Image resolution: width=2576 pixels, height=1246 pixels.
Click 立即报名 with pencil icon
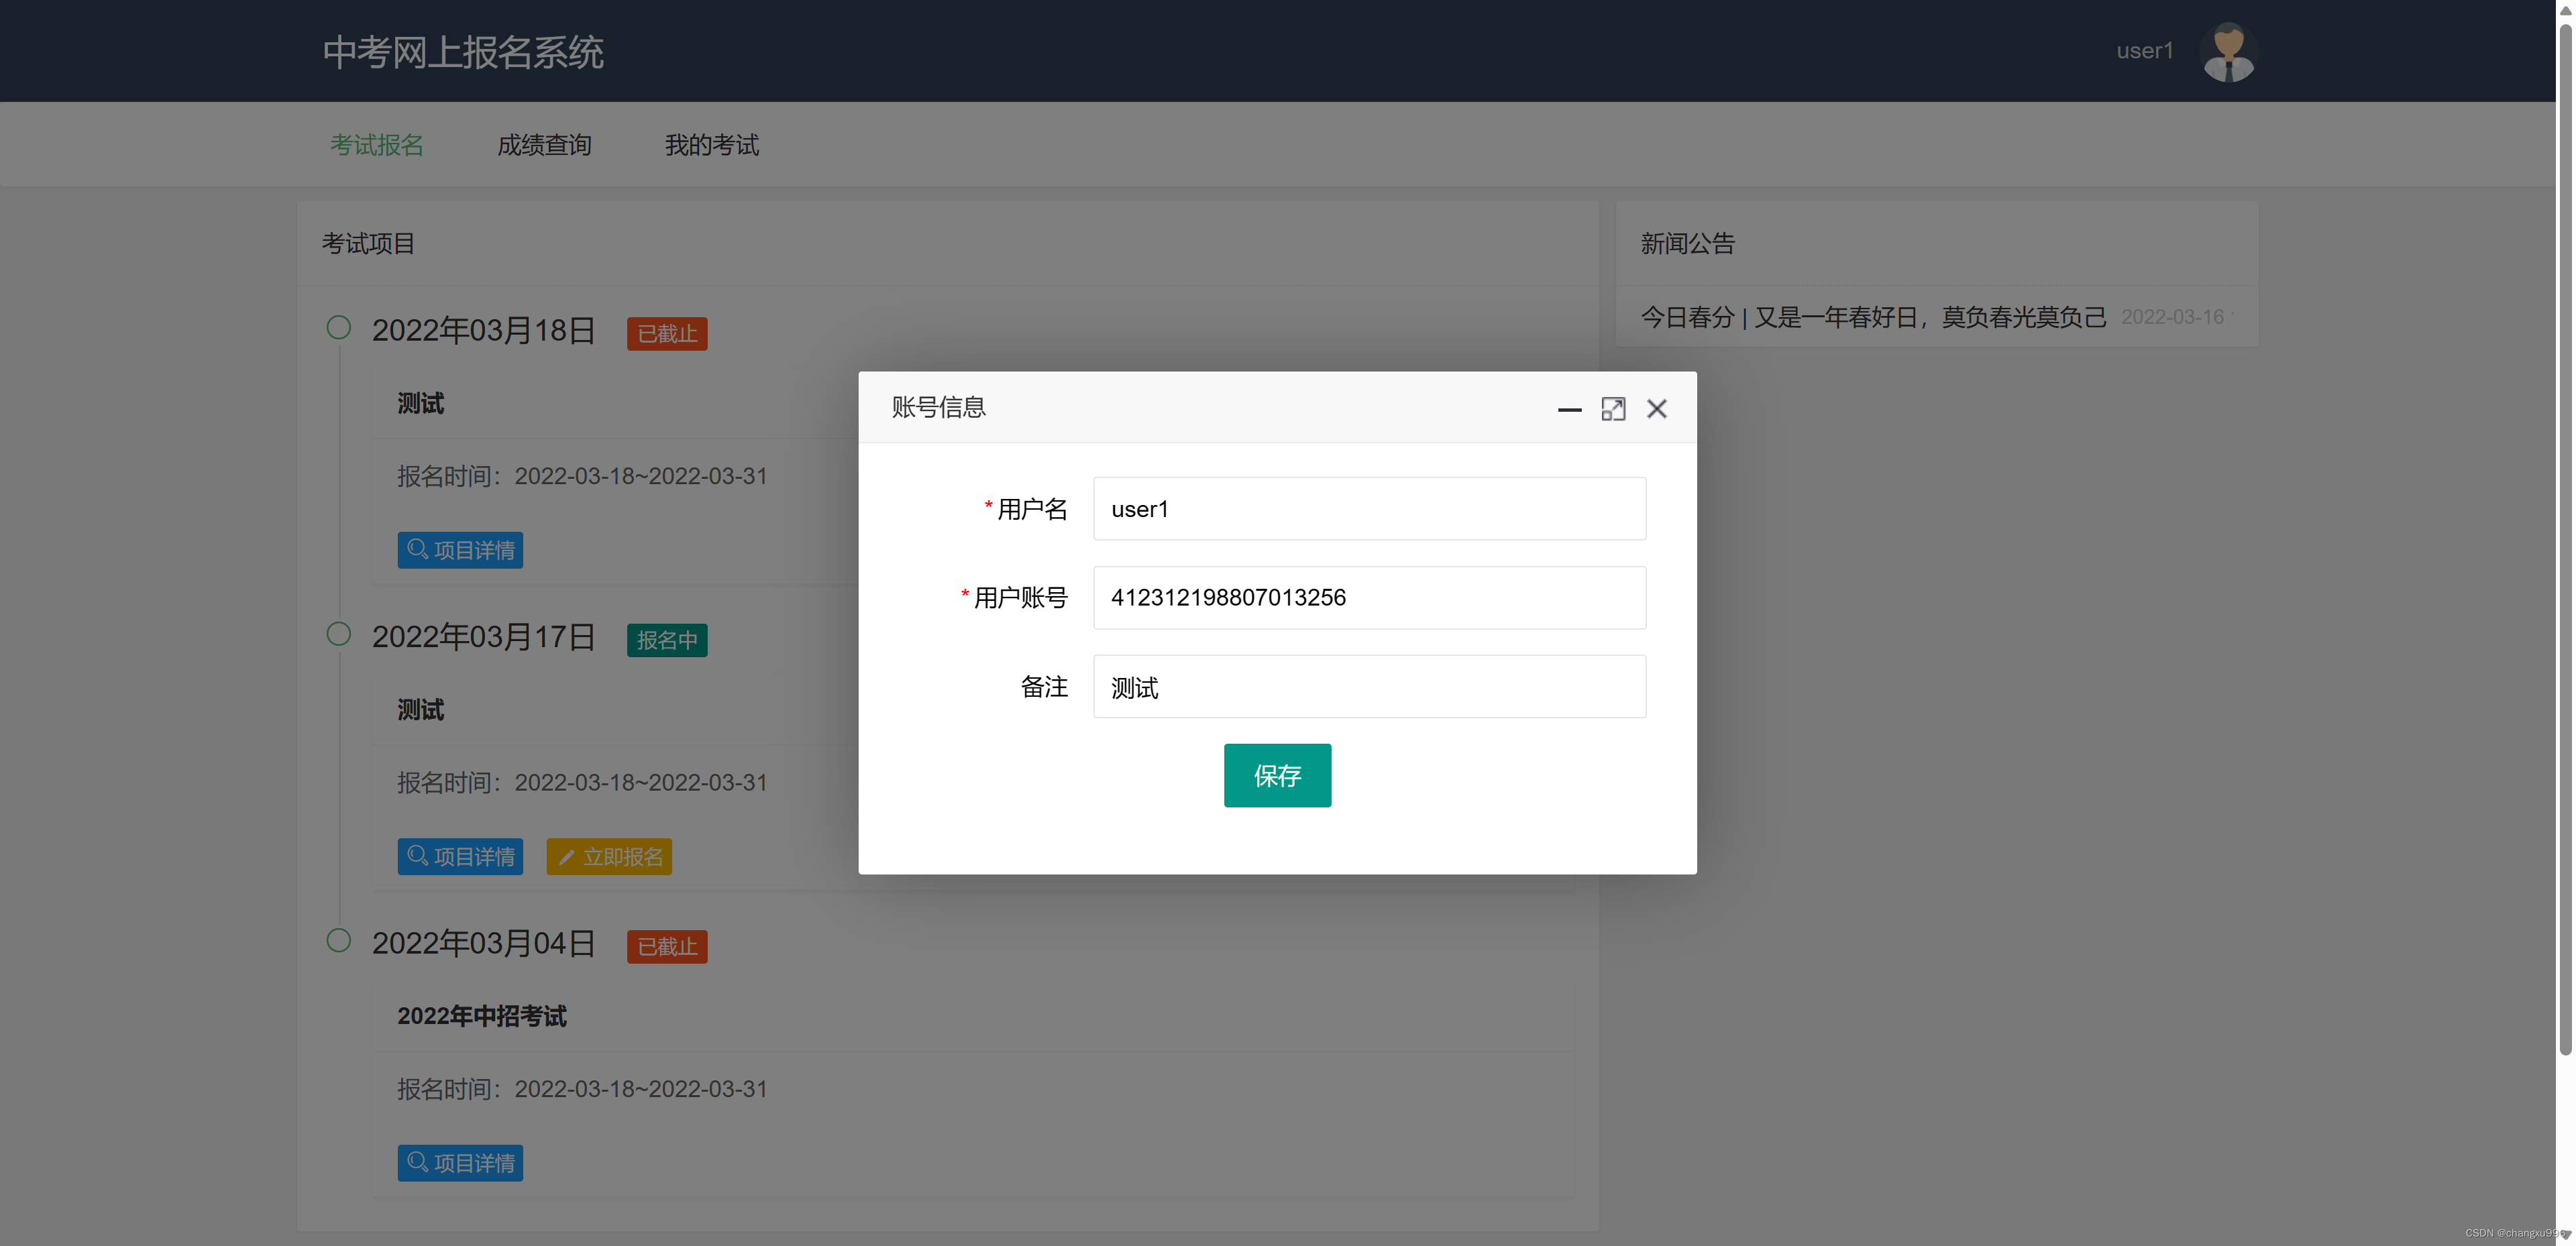(609, 857)
